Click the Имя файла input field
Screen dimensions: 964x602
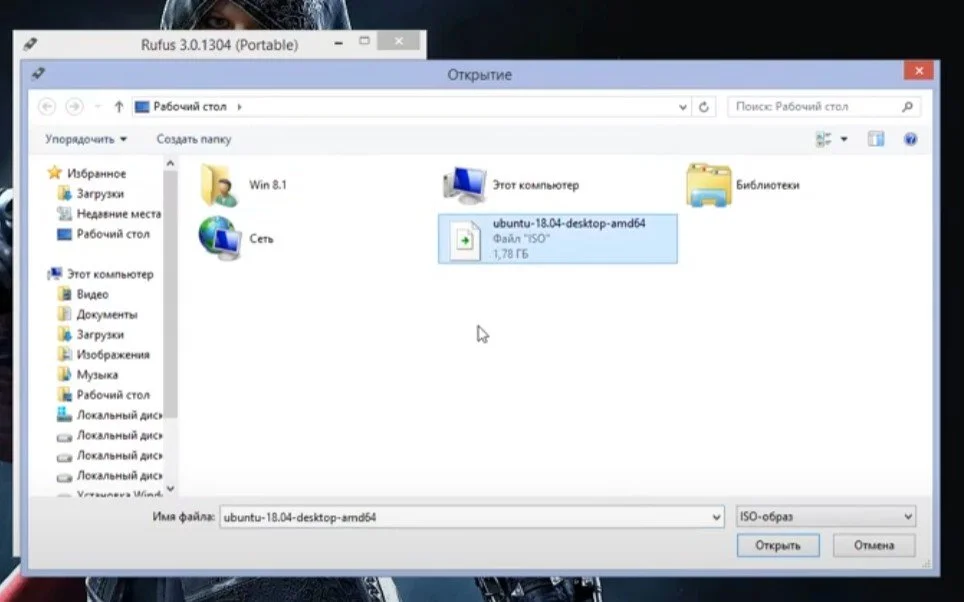[x=465, y=517]
